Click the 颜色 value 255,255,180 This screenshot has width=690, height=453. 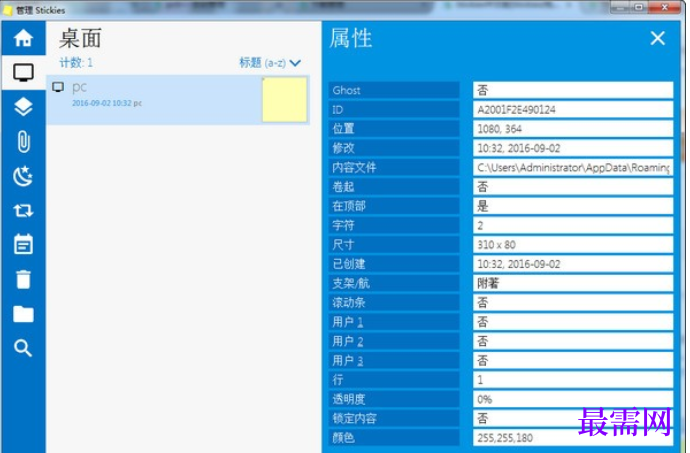573,438
